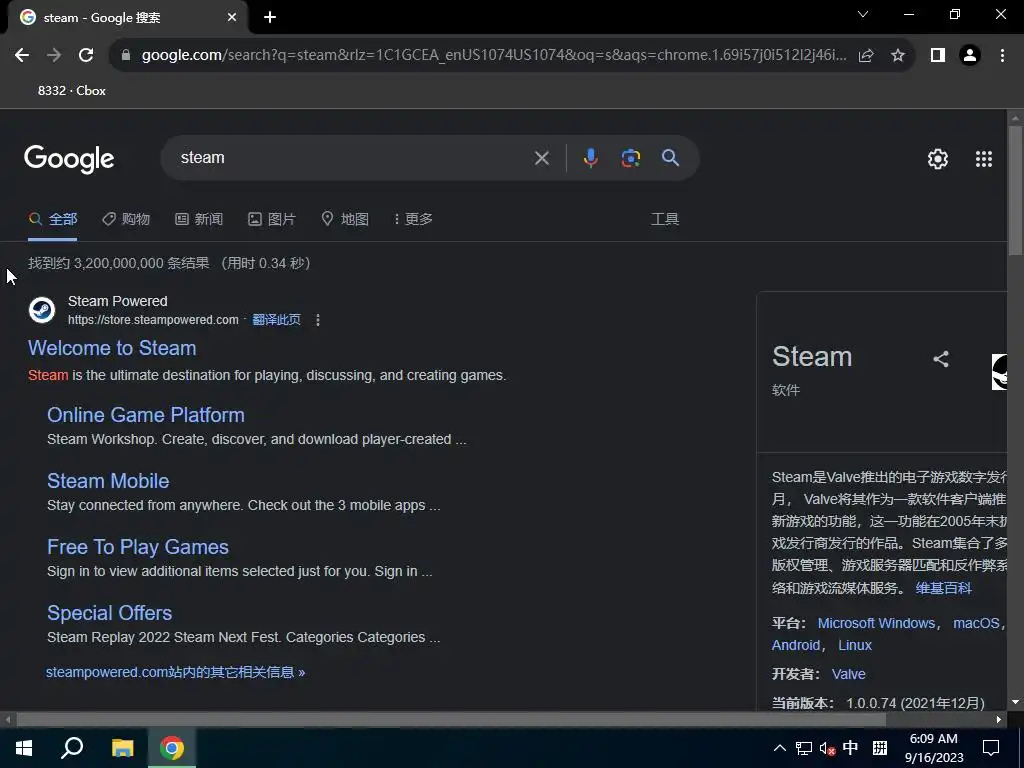This screenshot has width=1024, height=768.
Task: Open the three-dot menu beside steampowered URL
Action: (317, 320)
